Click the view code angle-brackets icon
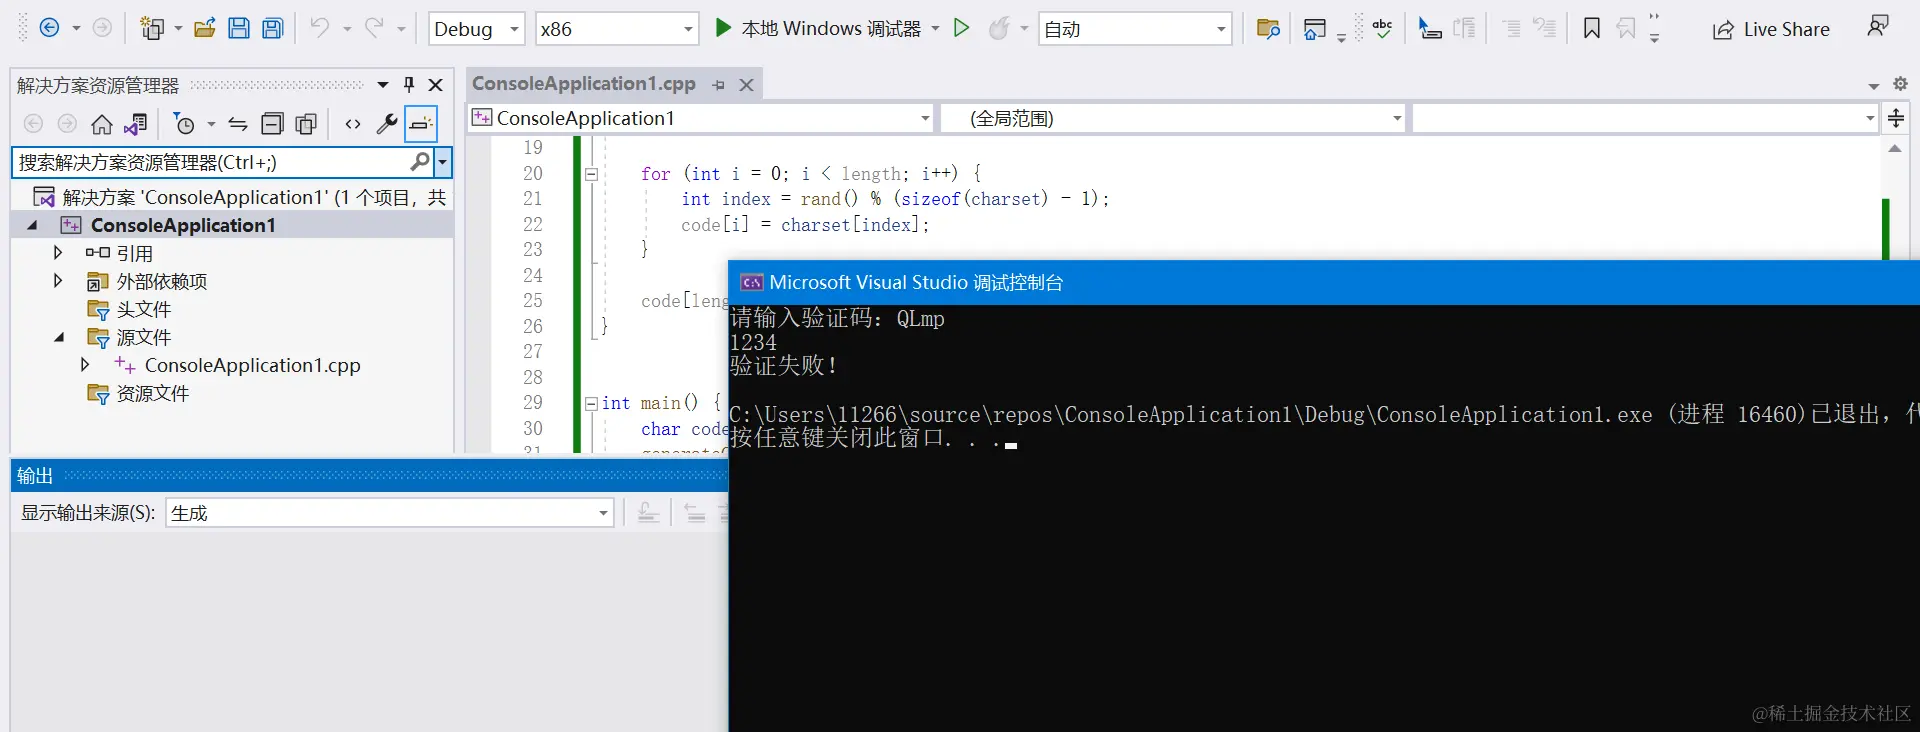1920x732 pixels. point(353,124)
